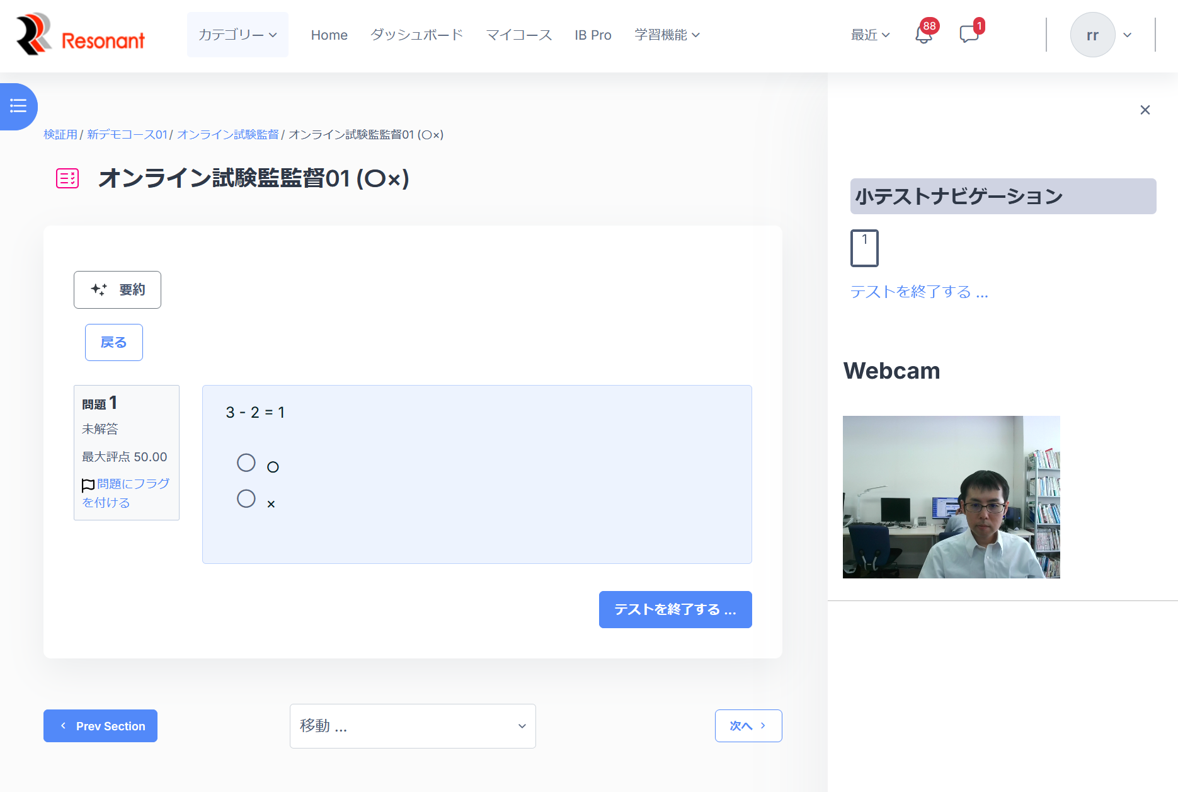Select question 1 box in quiz navigation

pyautogui.click(x=864, y=248)
